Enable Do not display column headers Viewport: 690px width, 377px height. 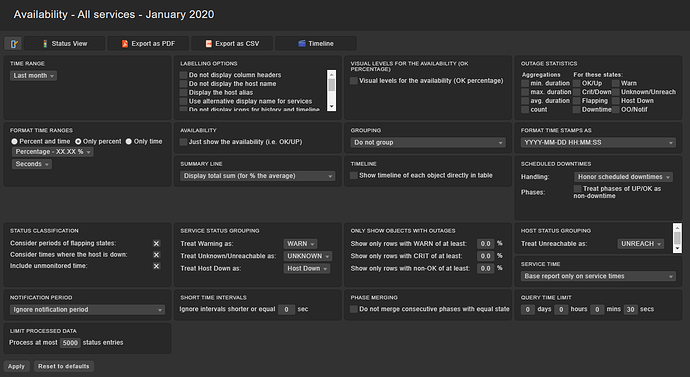point(184,75)
